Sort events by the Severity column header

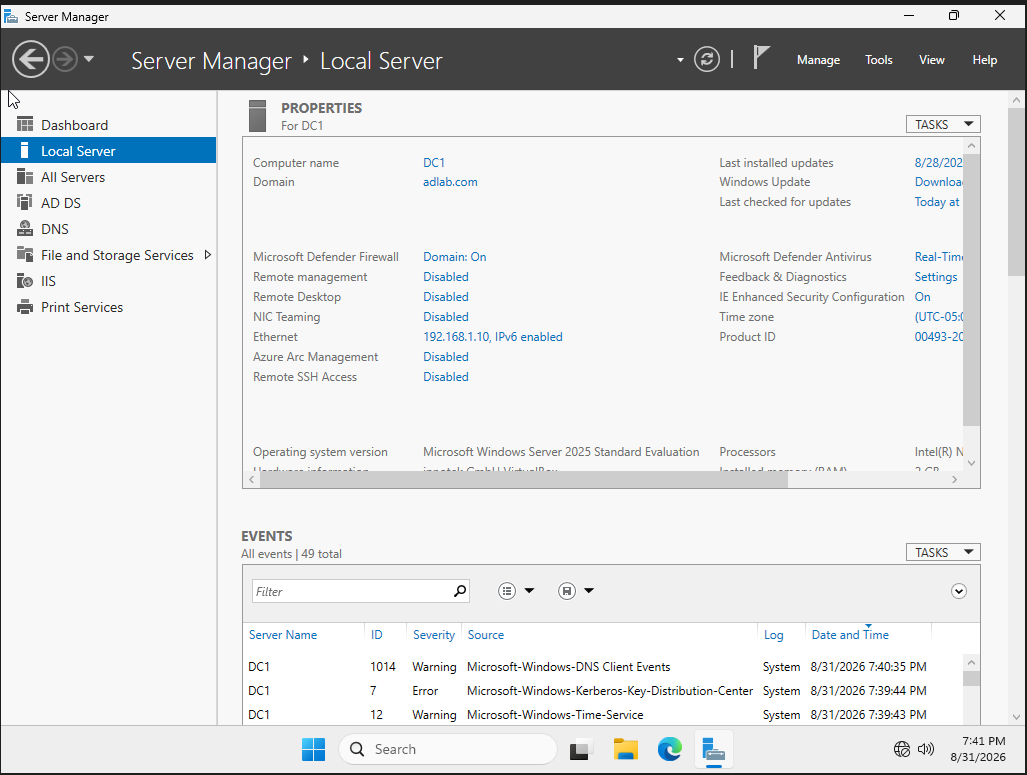(x=434, y=634)
